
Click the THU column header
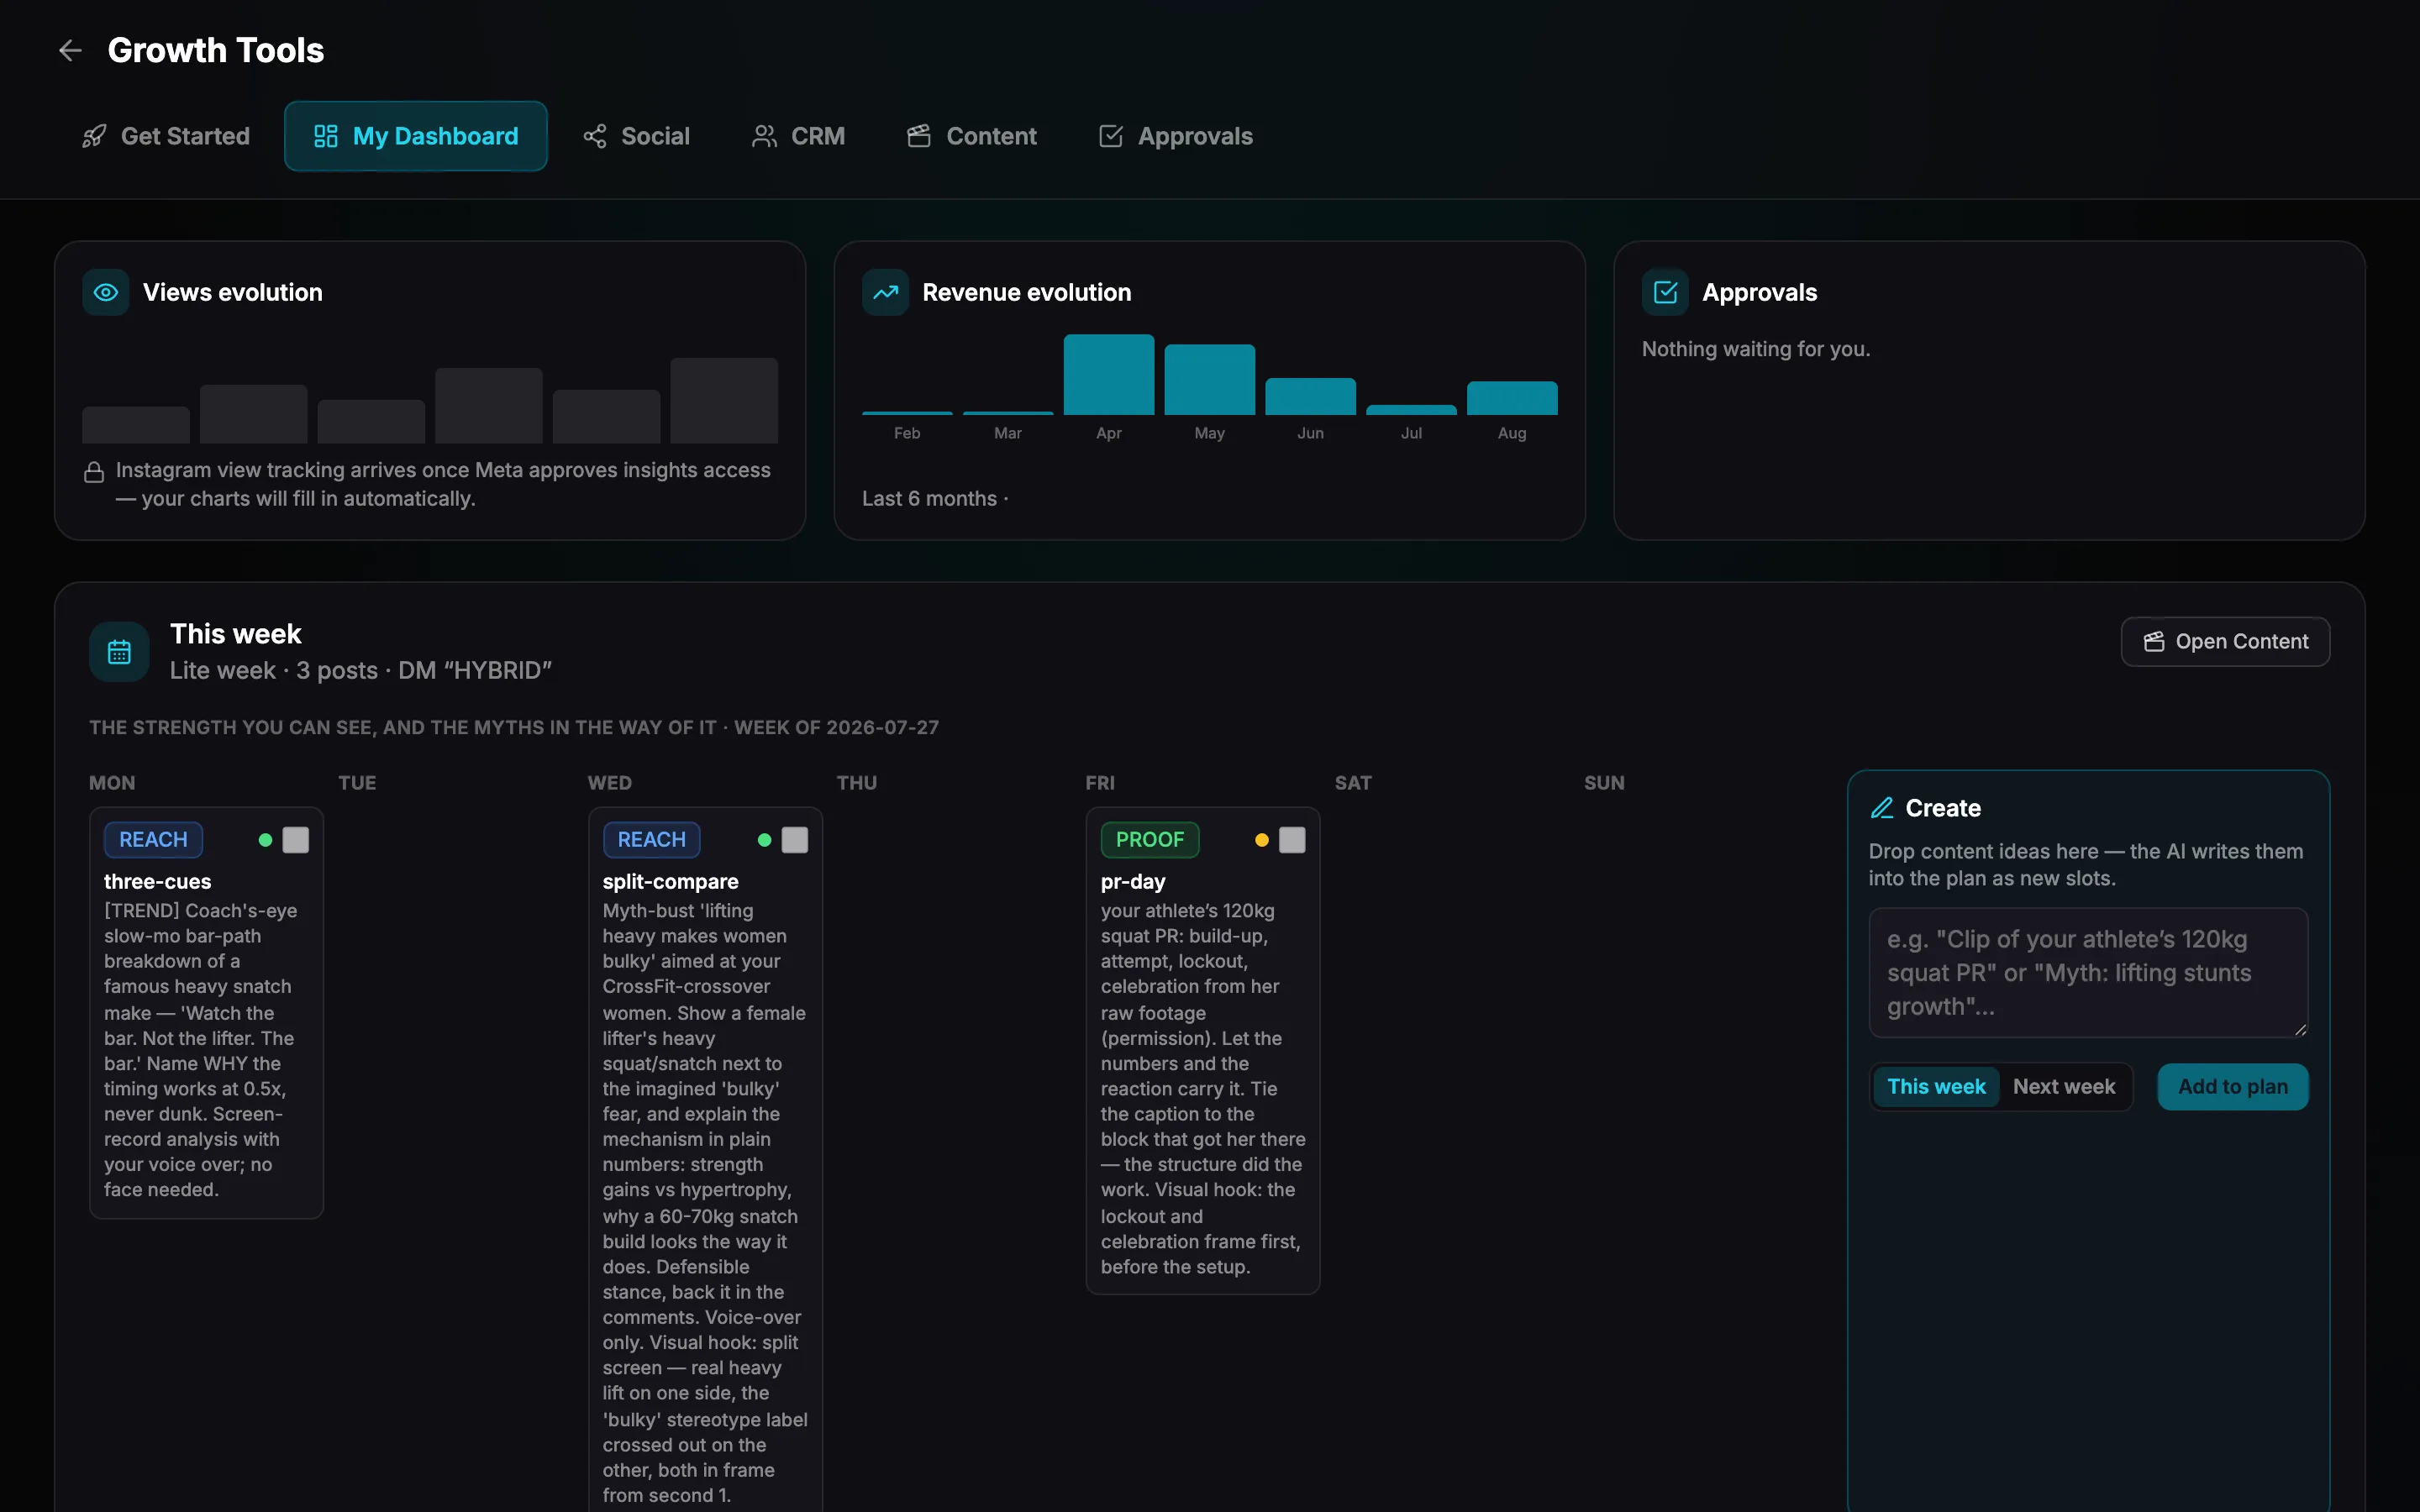pos(857,783)
